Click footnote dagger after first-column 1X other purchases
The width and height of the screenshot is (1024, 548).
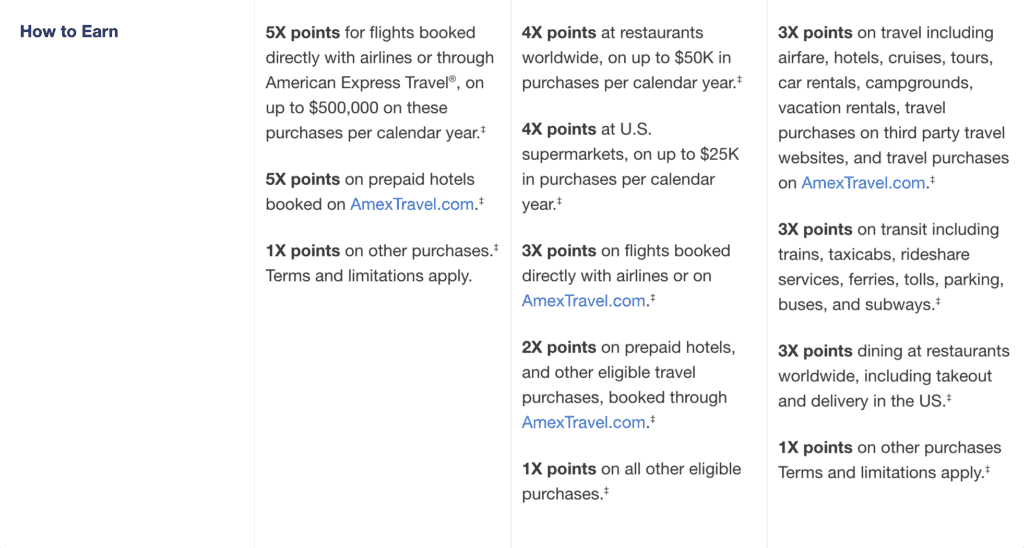coord(496,246)
